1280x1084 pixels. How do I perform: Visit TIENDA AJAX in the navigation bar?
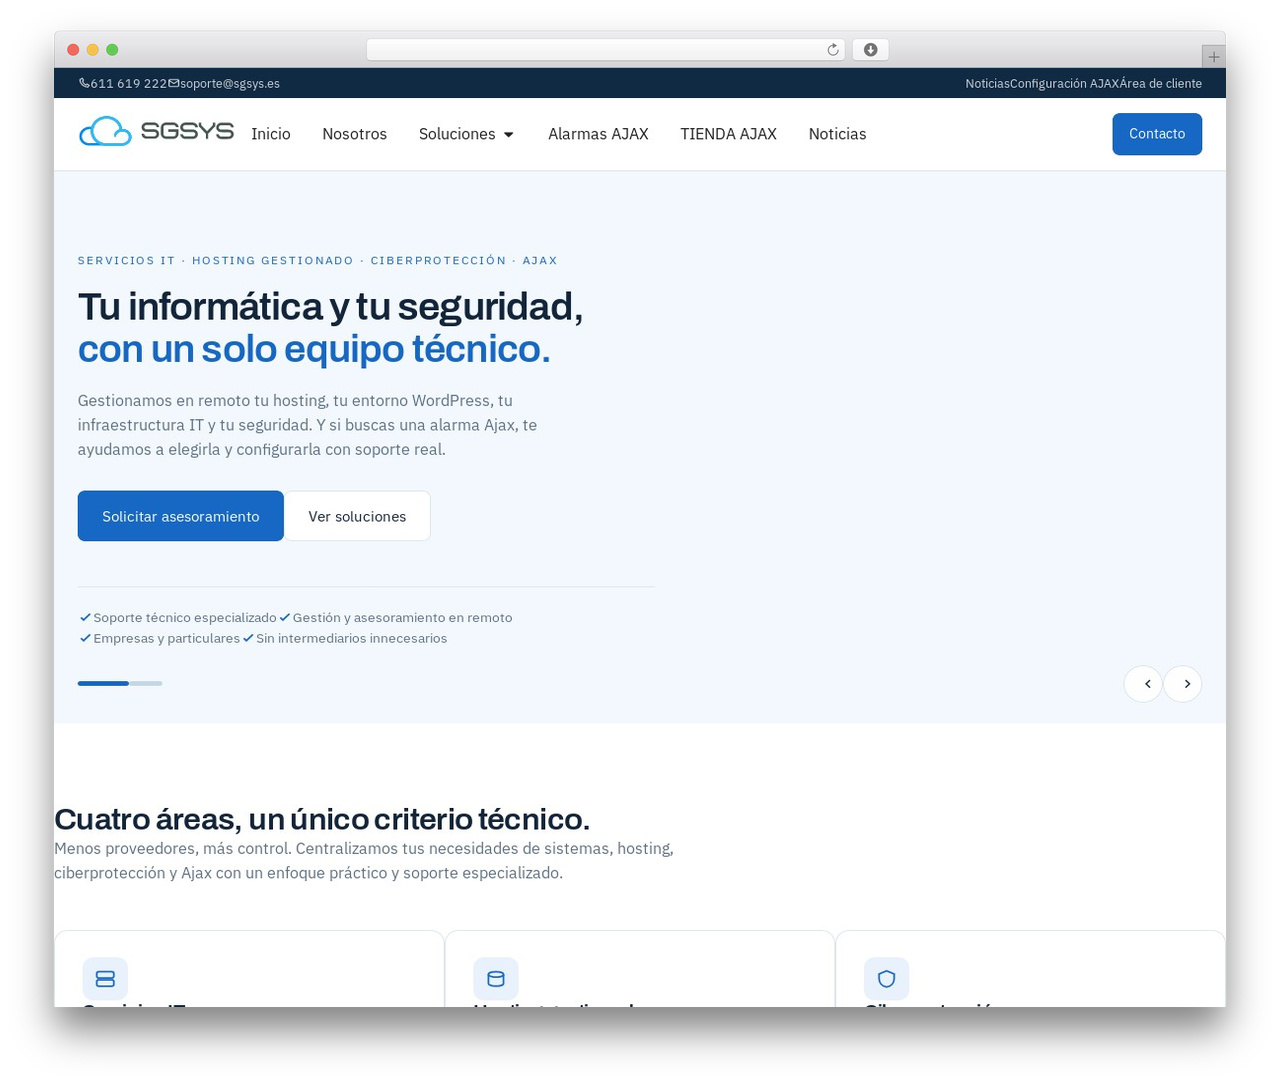[x=728, y=134]
